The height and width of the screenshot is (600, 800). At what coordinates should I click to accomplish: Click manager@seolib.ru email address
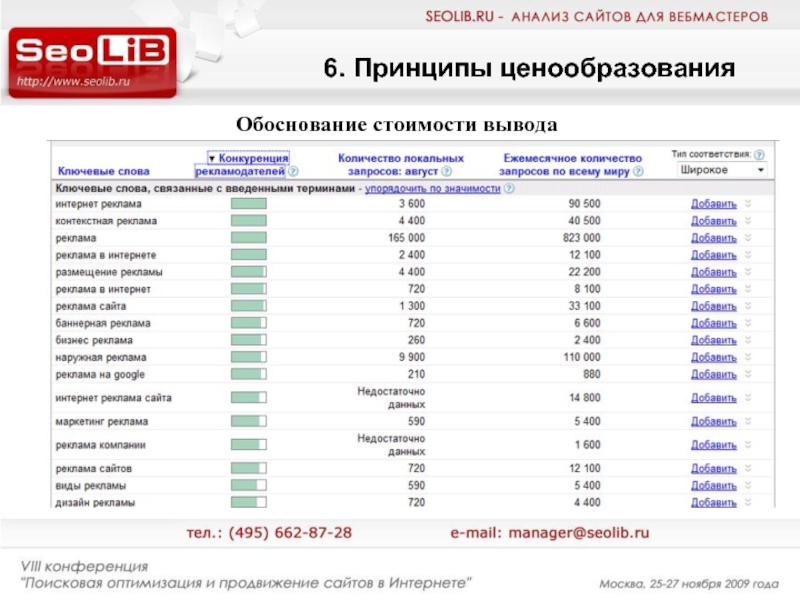point(579,533)
